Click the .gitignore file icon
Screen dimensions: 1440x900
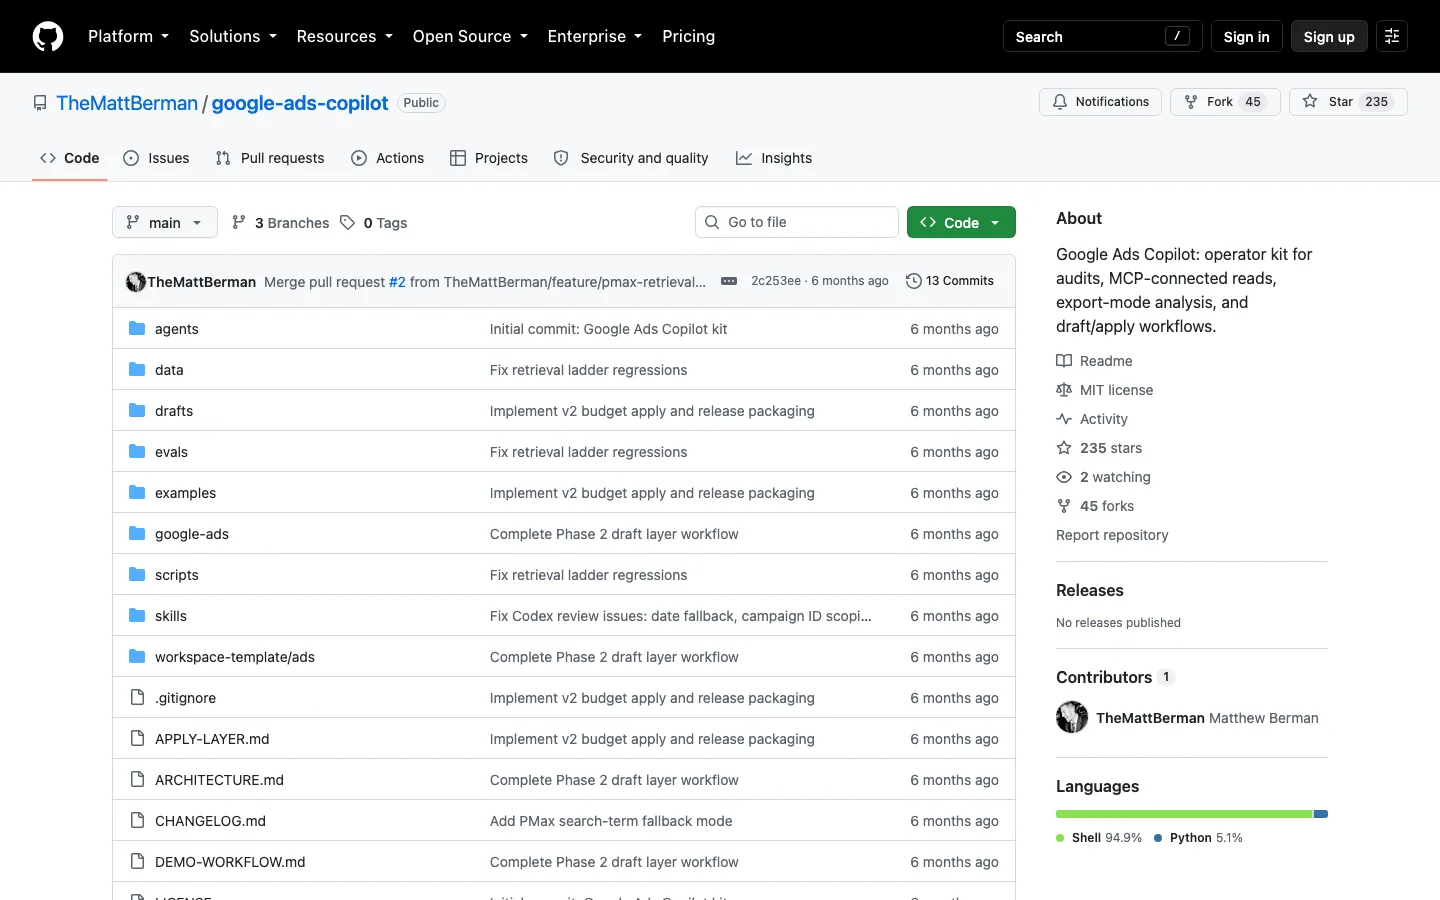[137, 698]
